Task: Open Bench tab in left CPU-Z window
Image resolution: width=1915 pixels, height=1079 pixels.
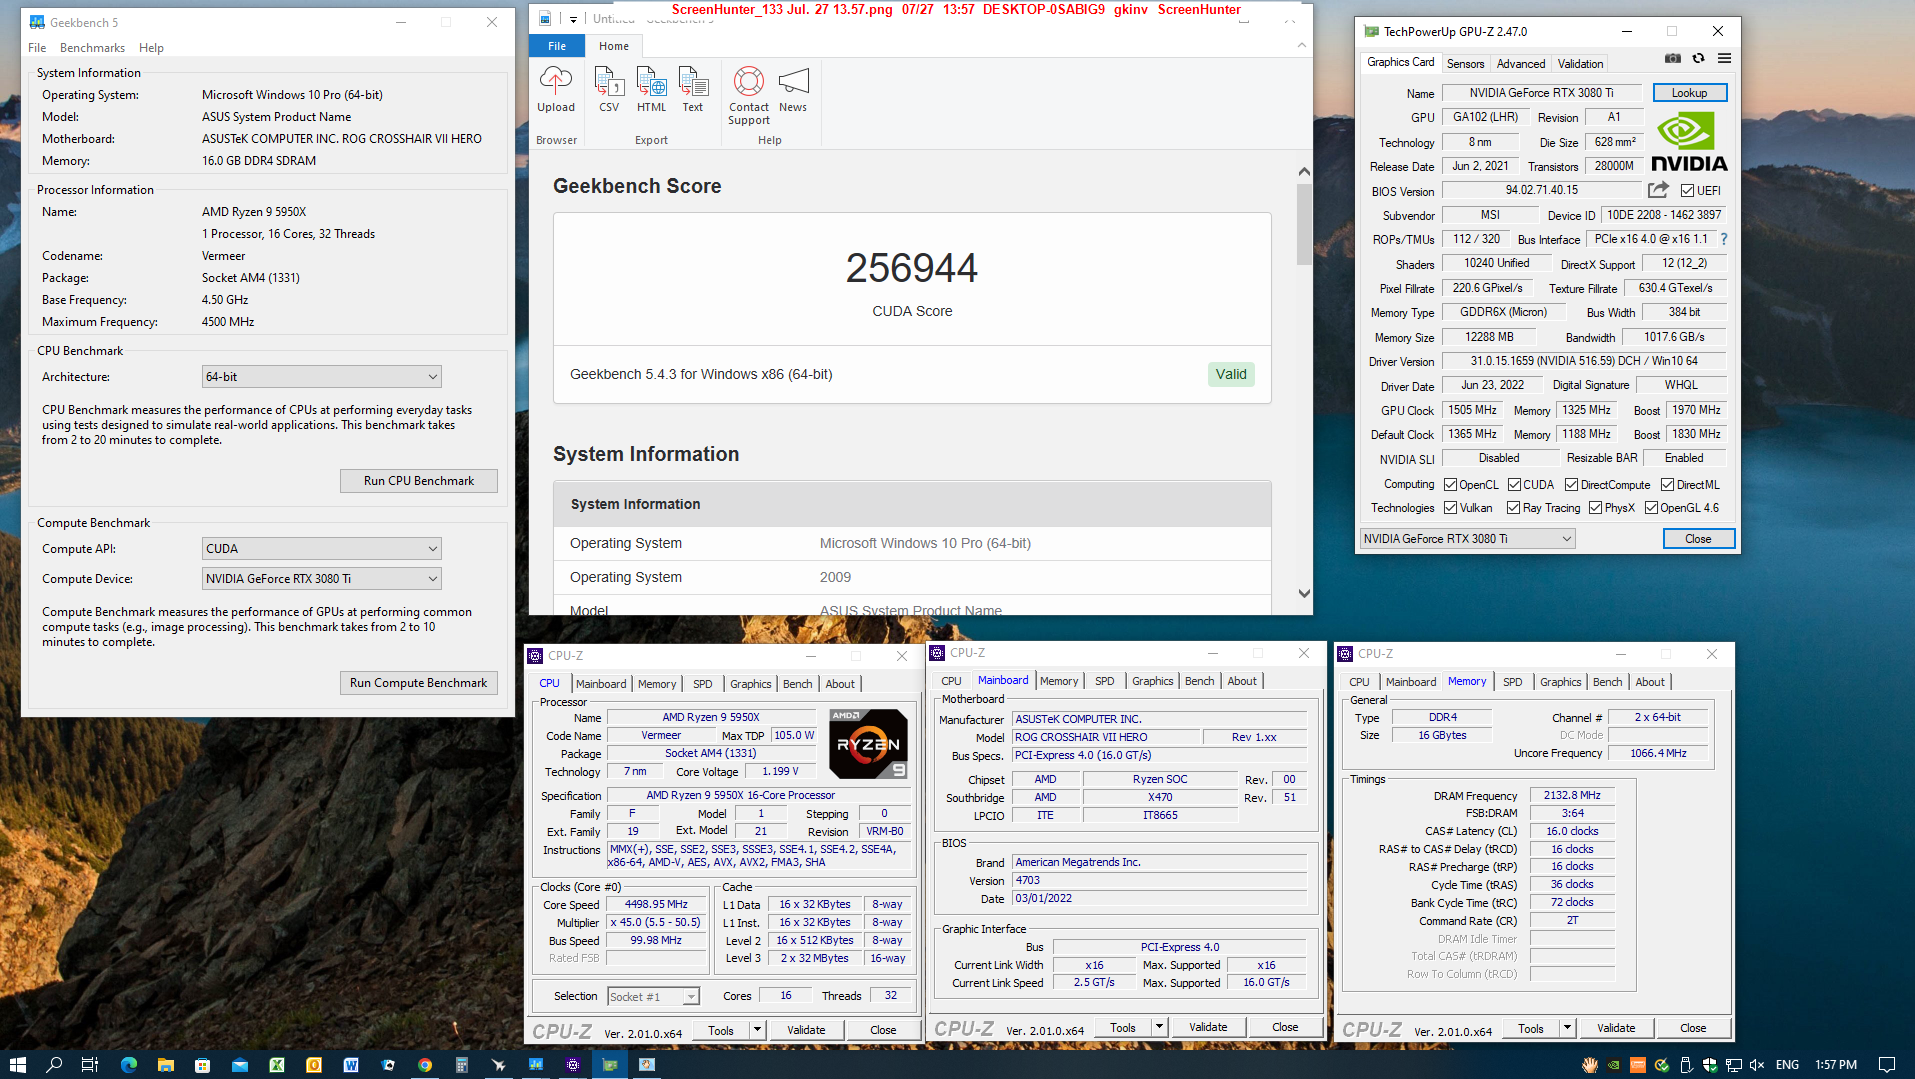Action: point(797,684)
